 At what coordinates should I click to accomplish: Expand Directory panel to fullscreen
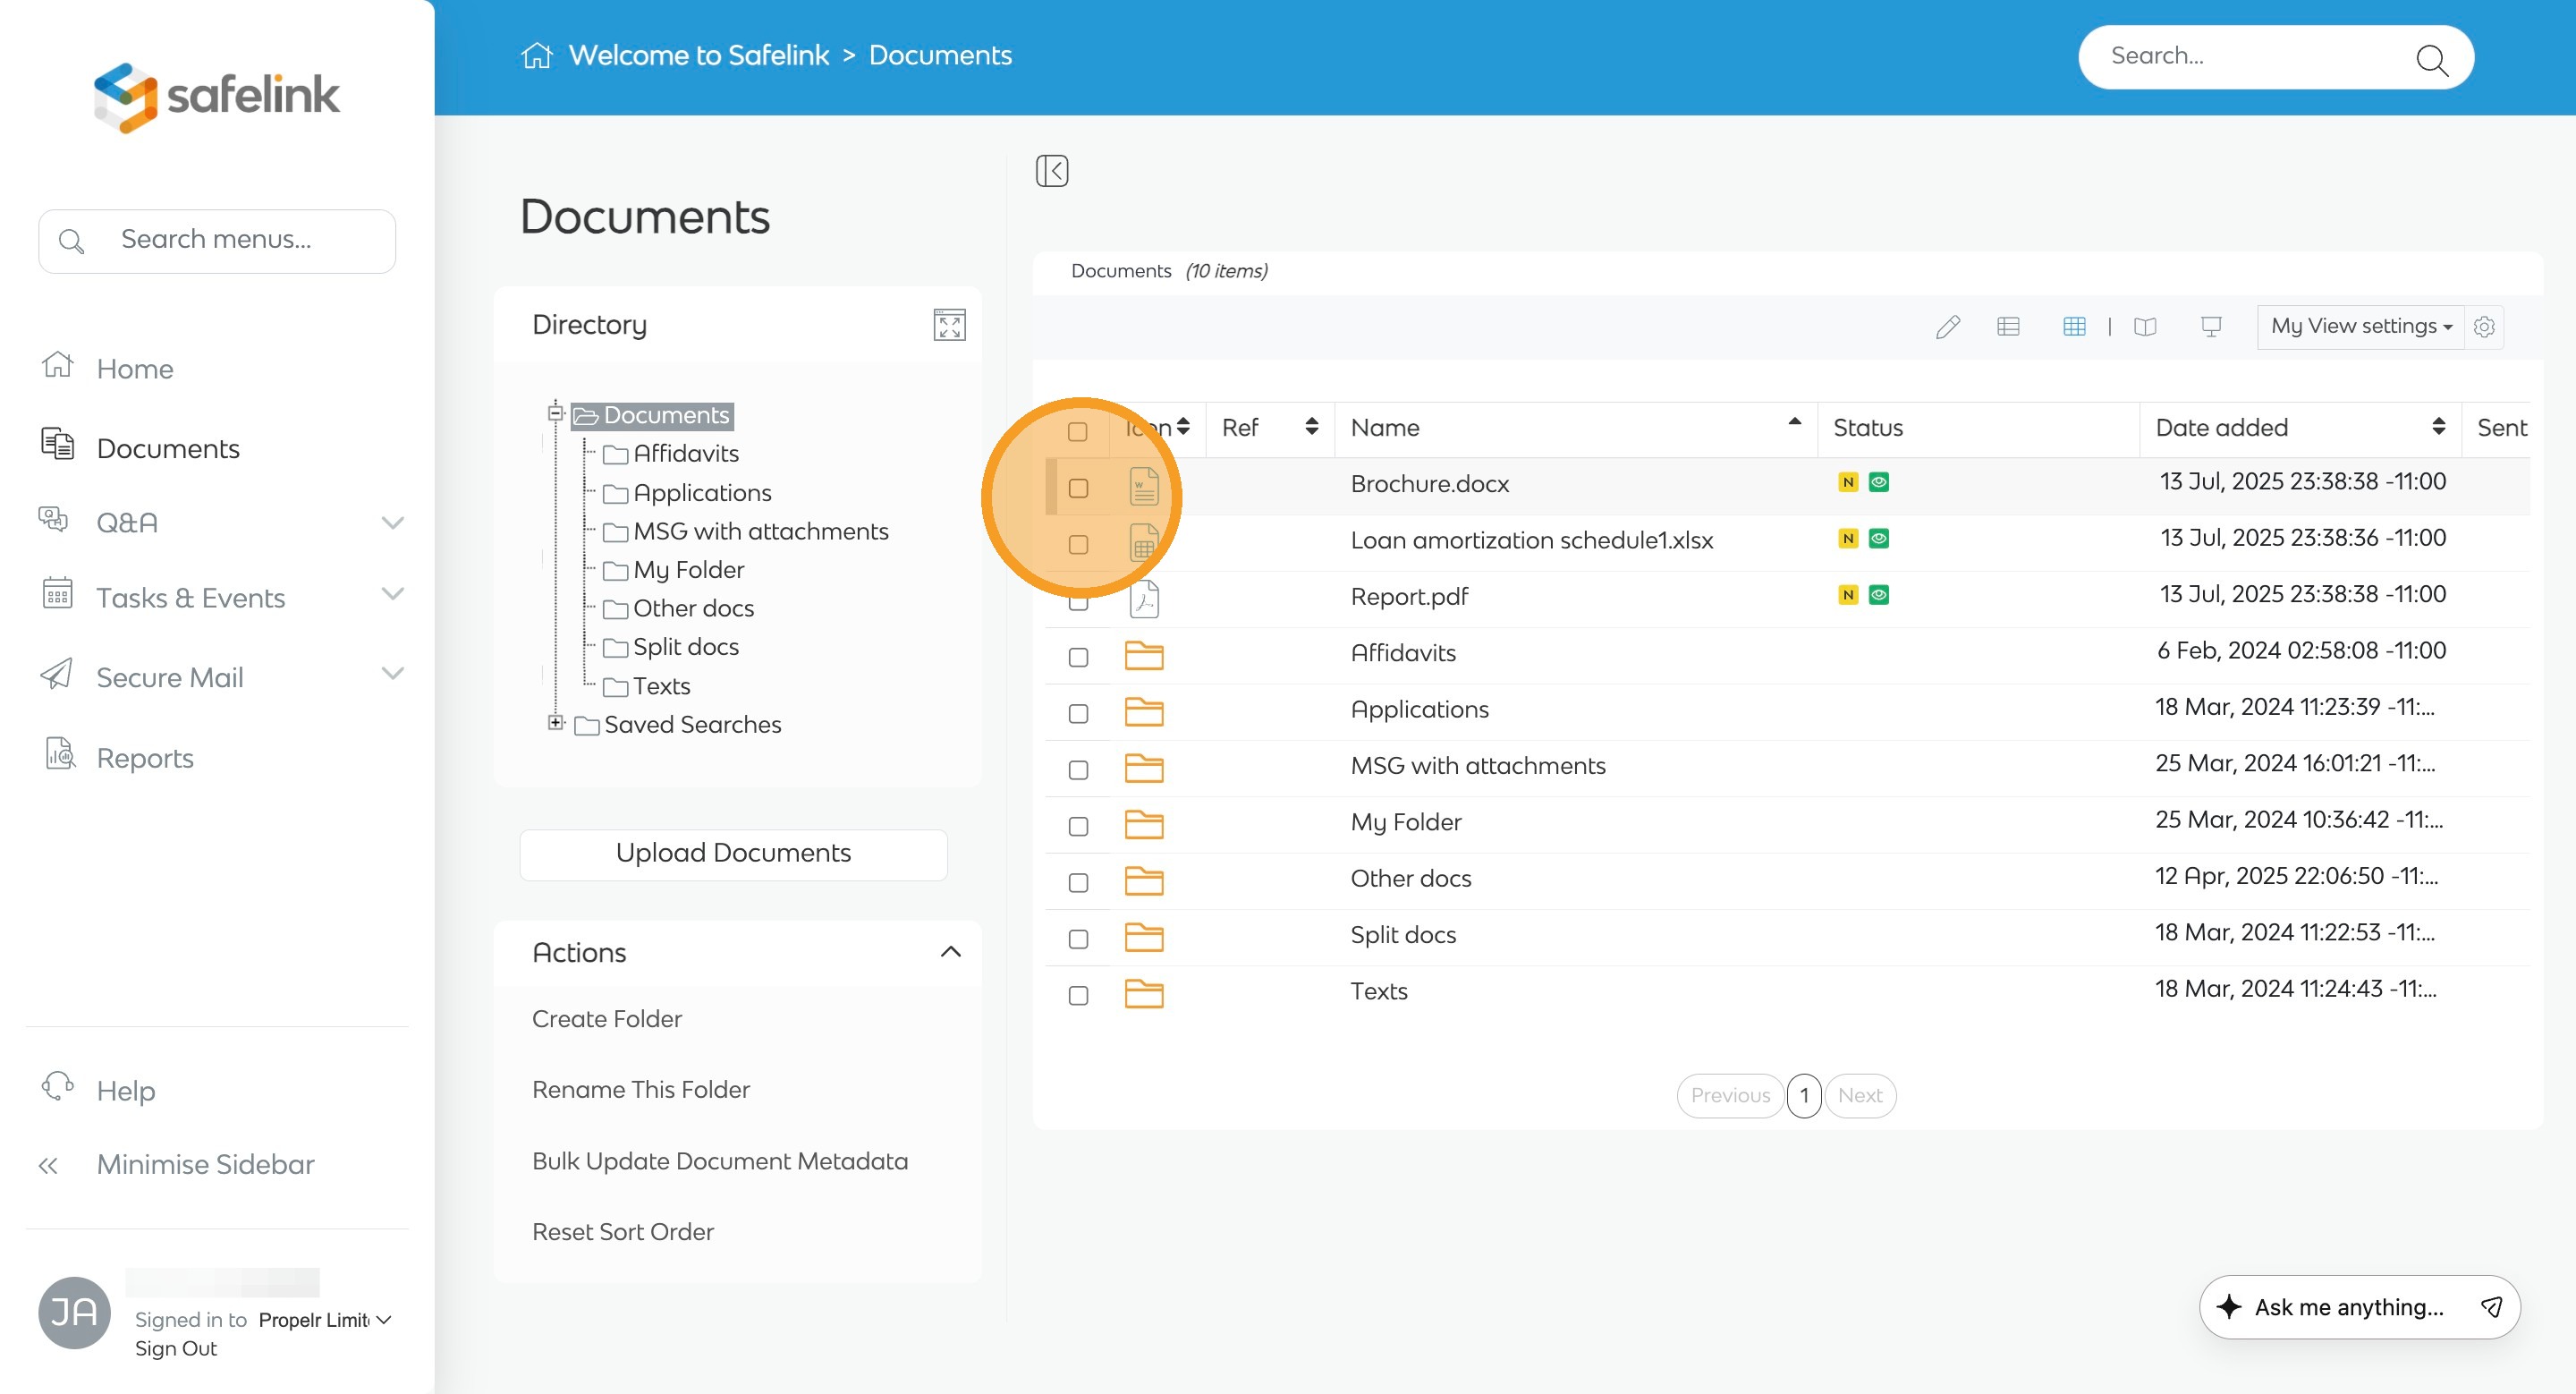coord(949,325)
